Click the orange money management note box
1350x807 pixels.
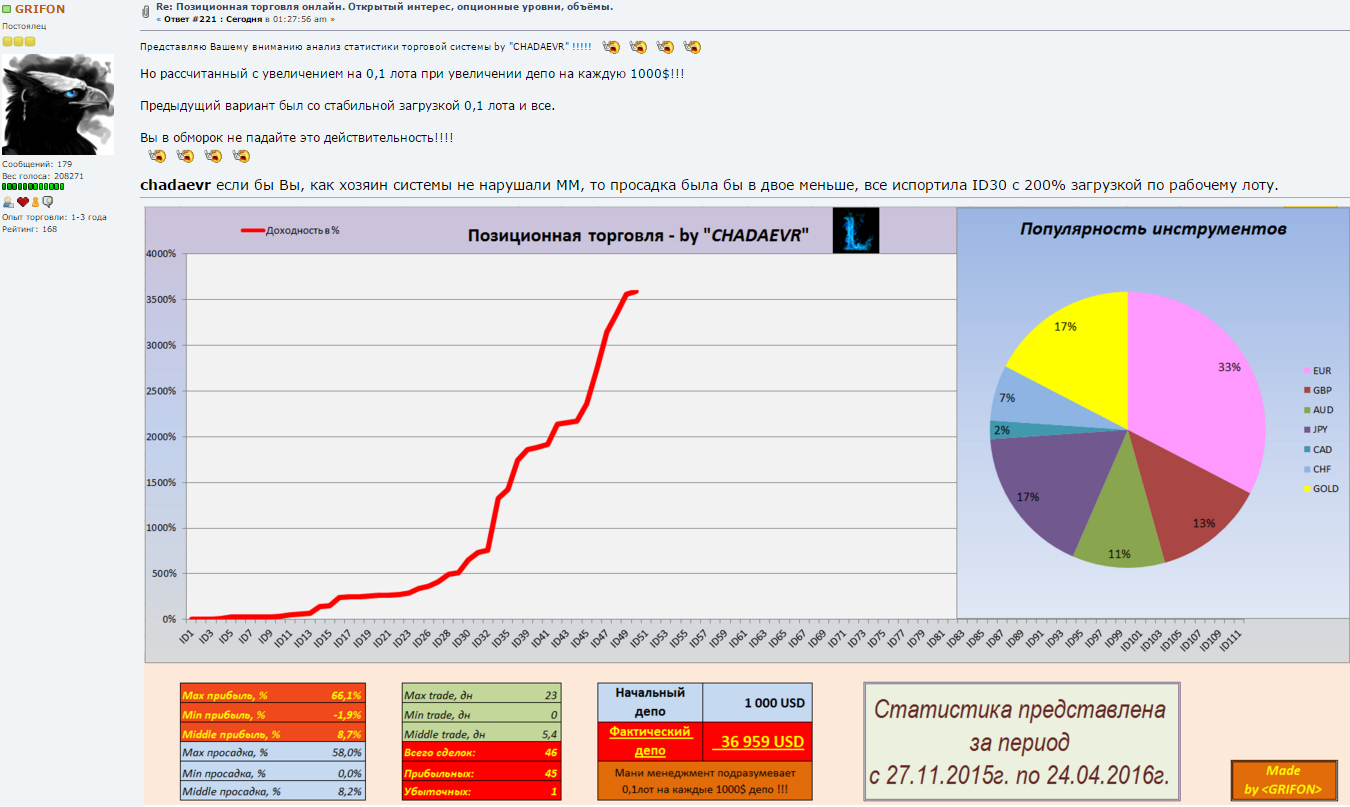(x=705, y=781)
